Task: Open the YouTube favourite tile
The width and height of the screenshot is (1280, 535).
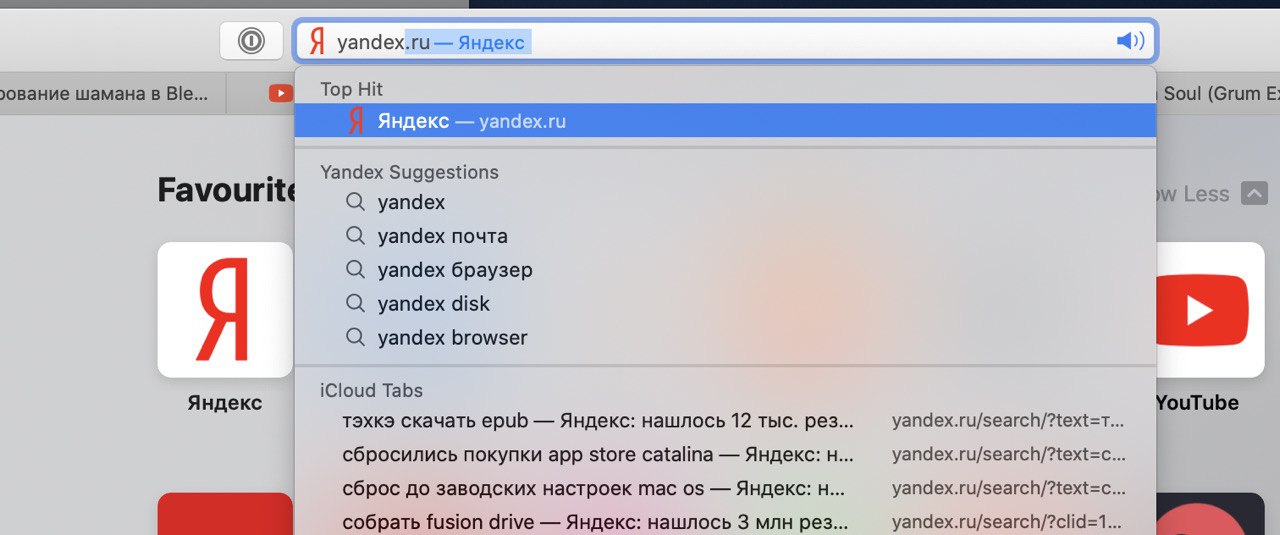Action: coord(1210,310)
